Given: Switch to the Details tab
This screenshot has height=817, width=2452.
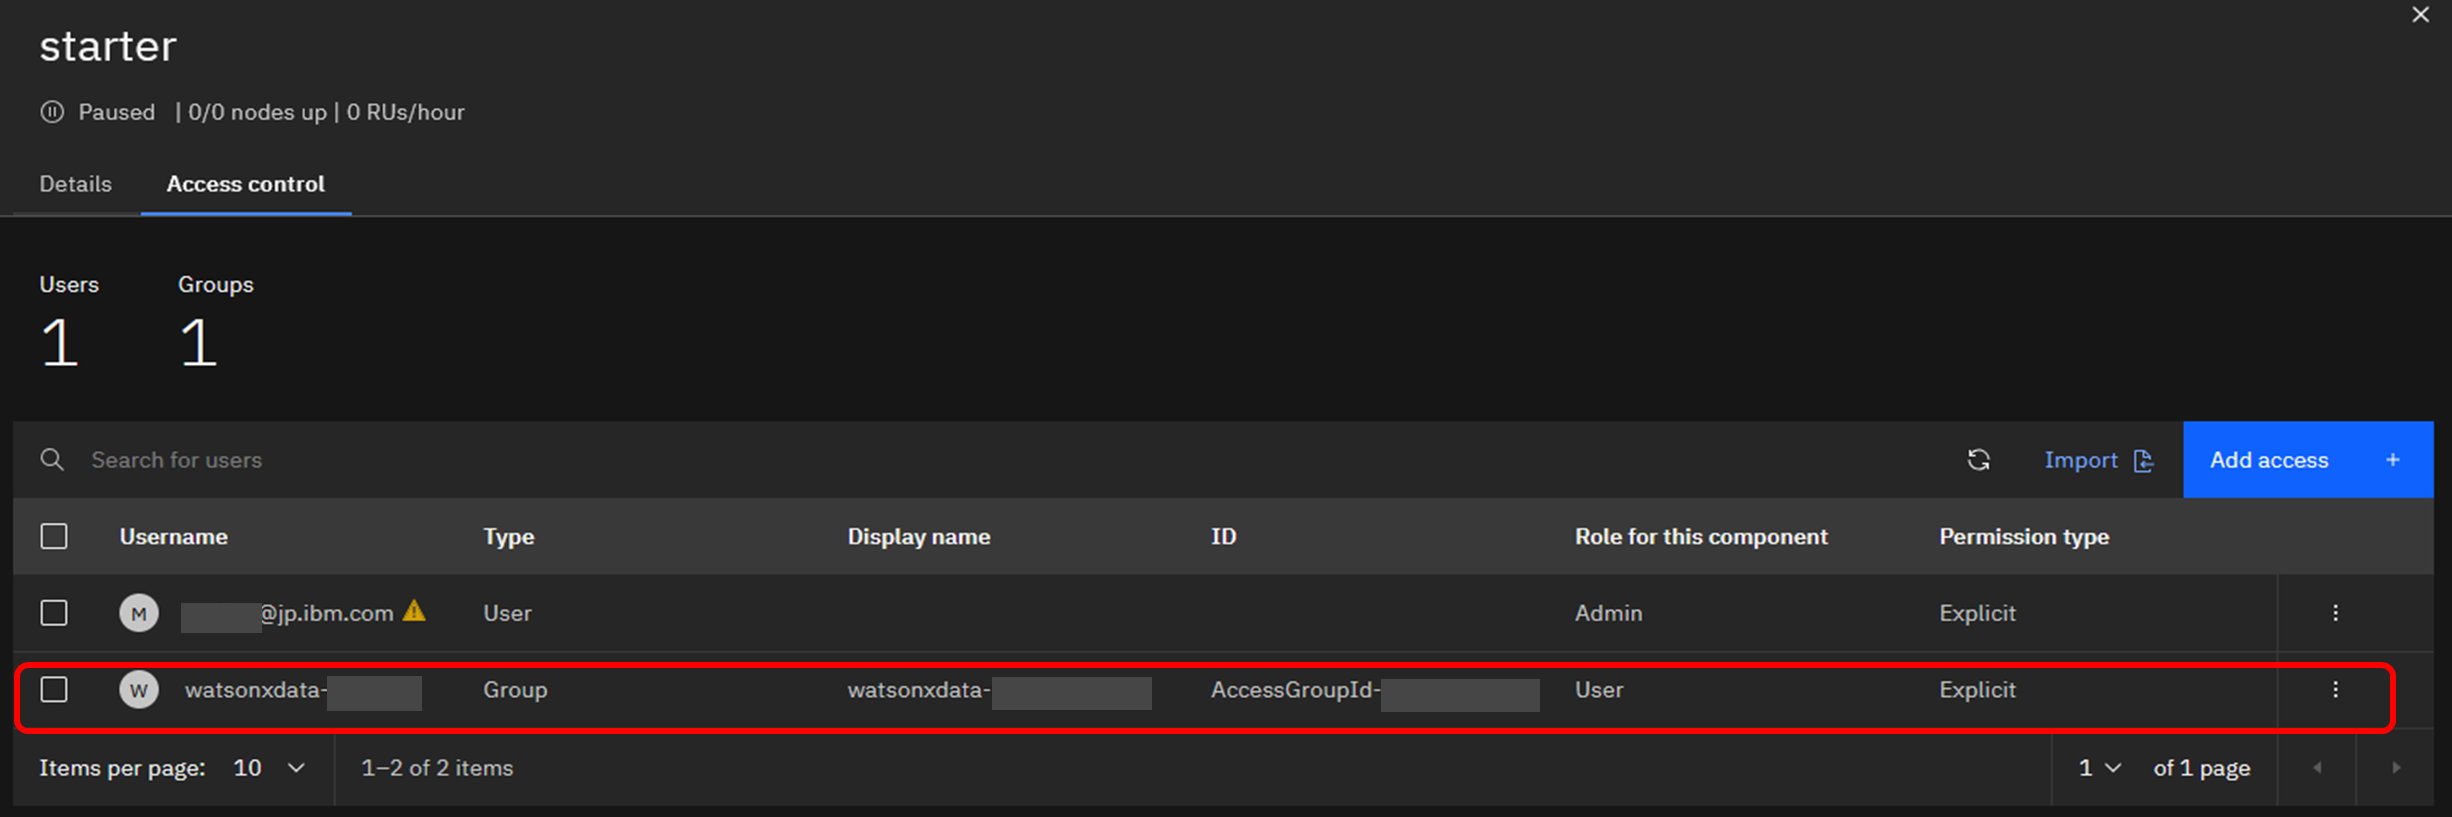Looking at the screenshot, I should [76, 184].
